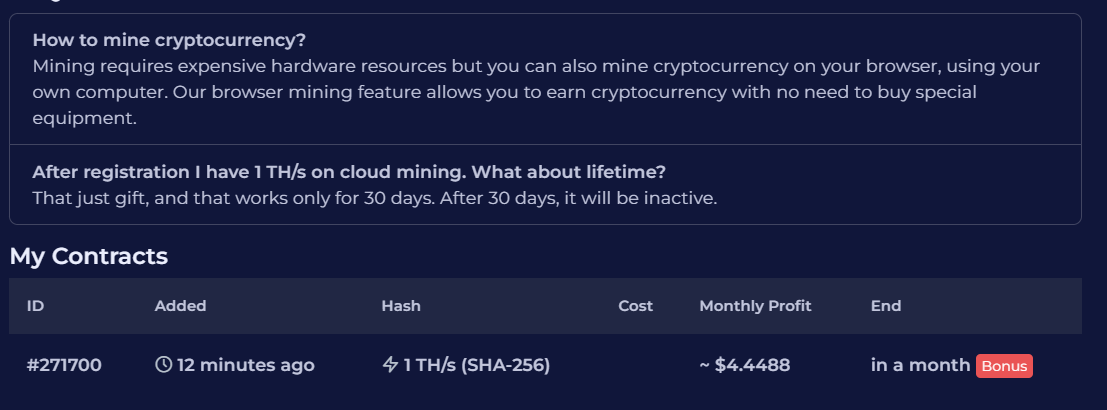Viewport: 1107px width, 410px height.
Task: Click the Monthly Profit column header
Action: pyautogui.click(x=755, y=306)
